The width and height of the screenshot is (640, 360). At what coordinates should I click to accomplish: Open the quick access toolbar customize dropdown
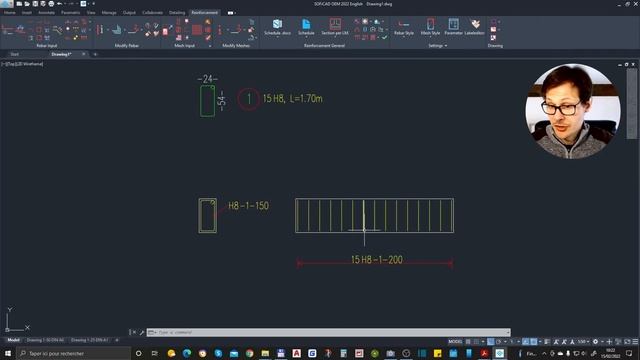coord(93,4)
